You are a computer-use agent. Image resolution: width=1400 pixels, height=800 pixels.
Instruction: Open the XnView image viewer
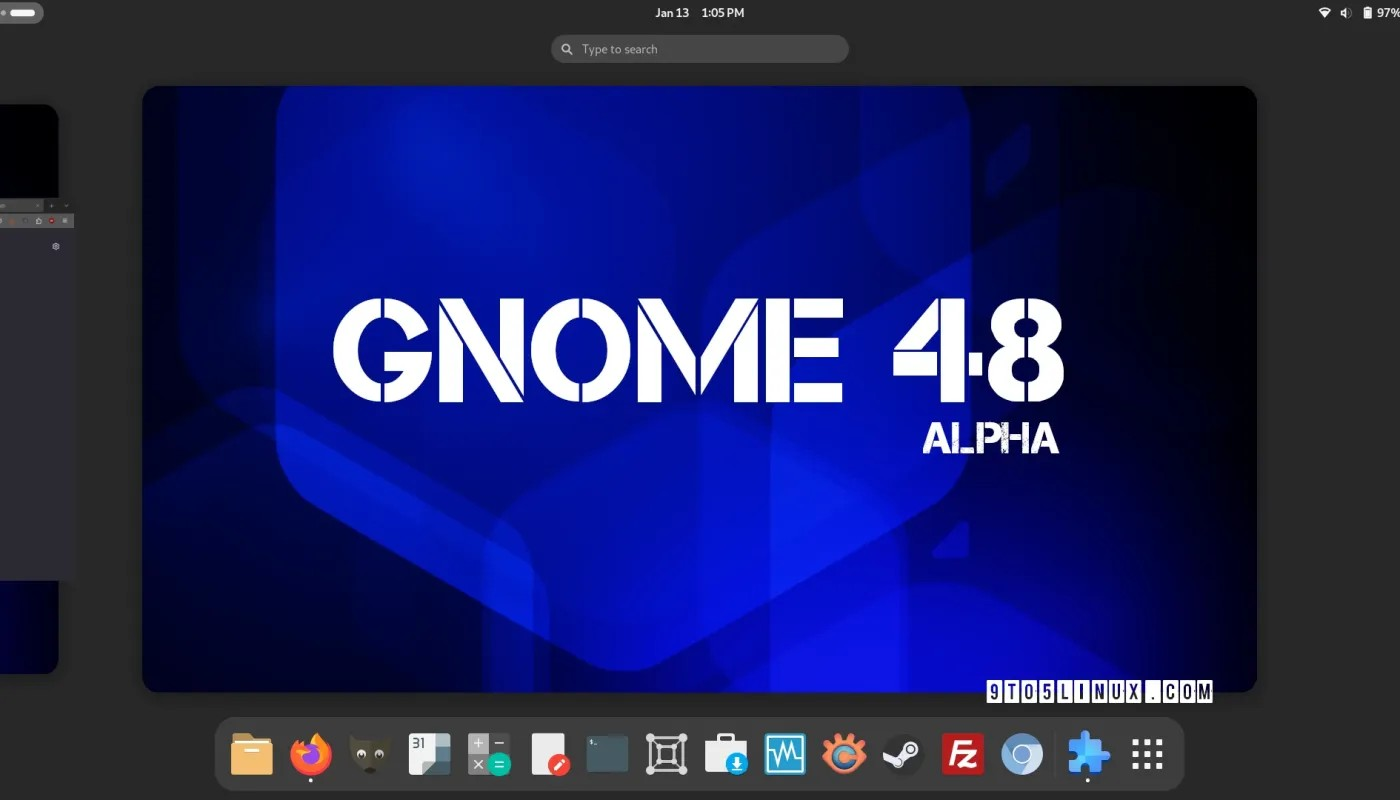point(843,754)
